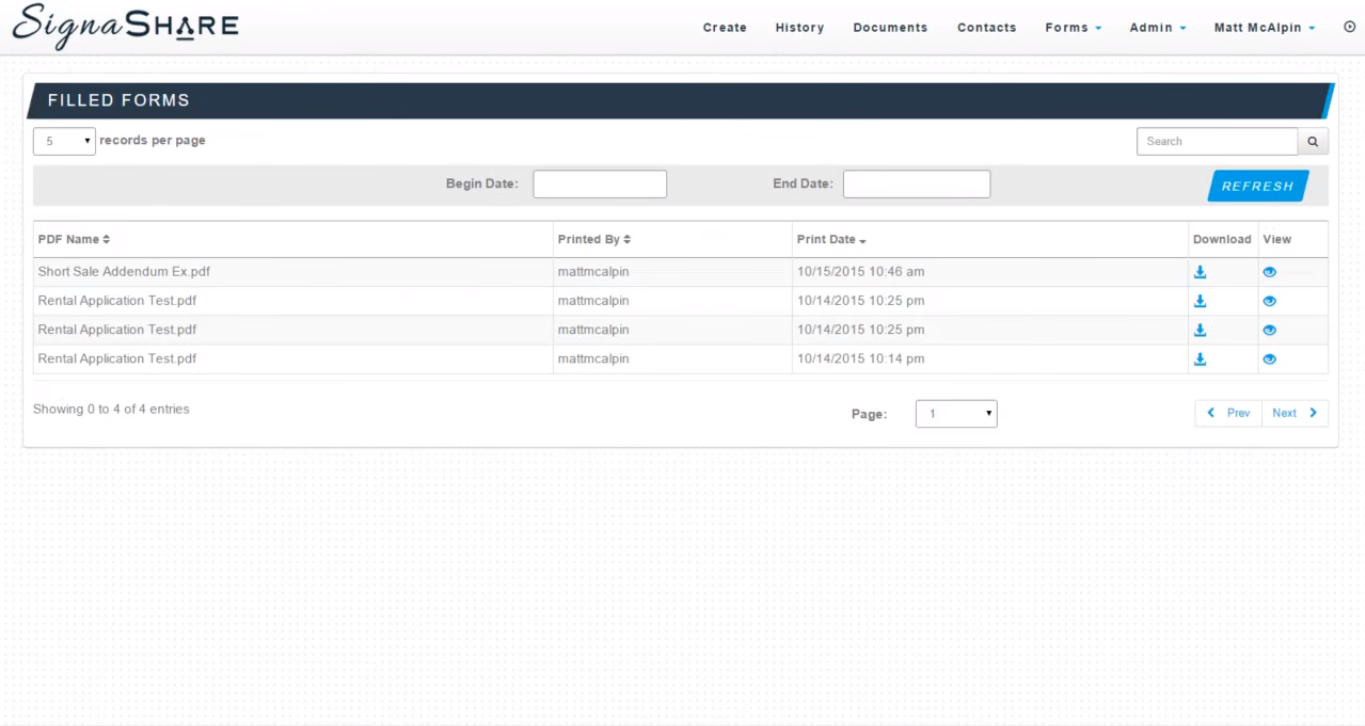Open the Matt McAlpin user menu
Viewport: 1365px width, 726px height.
pyautogui.click(x=1264, y=28)
